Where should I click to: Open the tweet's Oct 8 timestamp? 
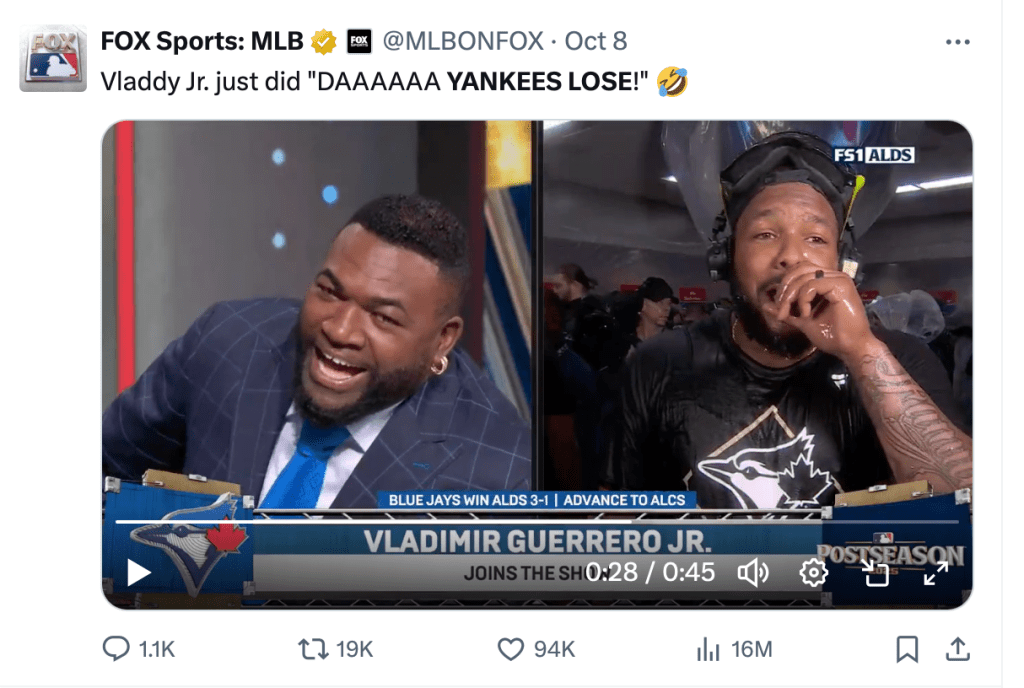click(596, 41)
